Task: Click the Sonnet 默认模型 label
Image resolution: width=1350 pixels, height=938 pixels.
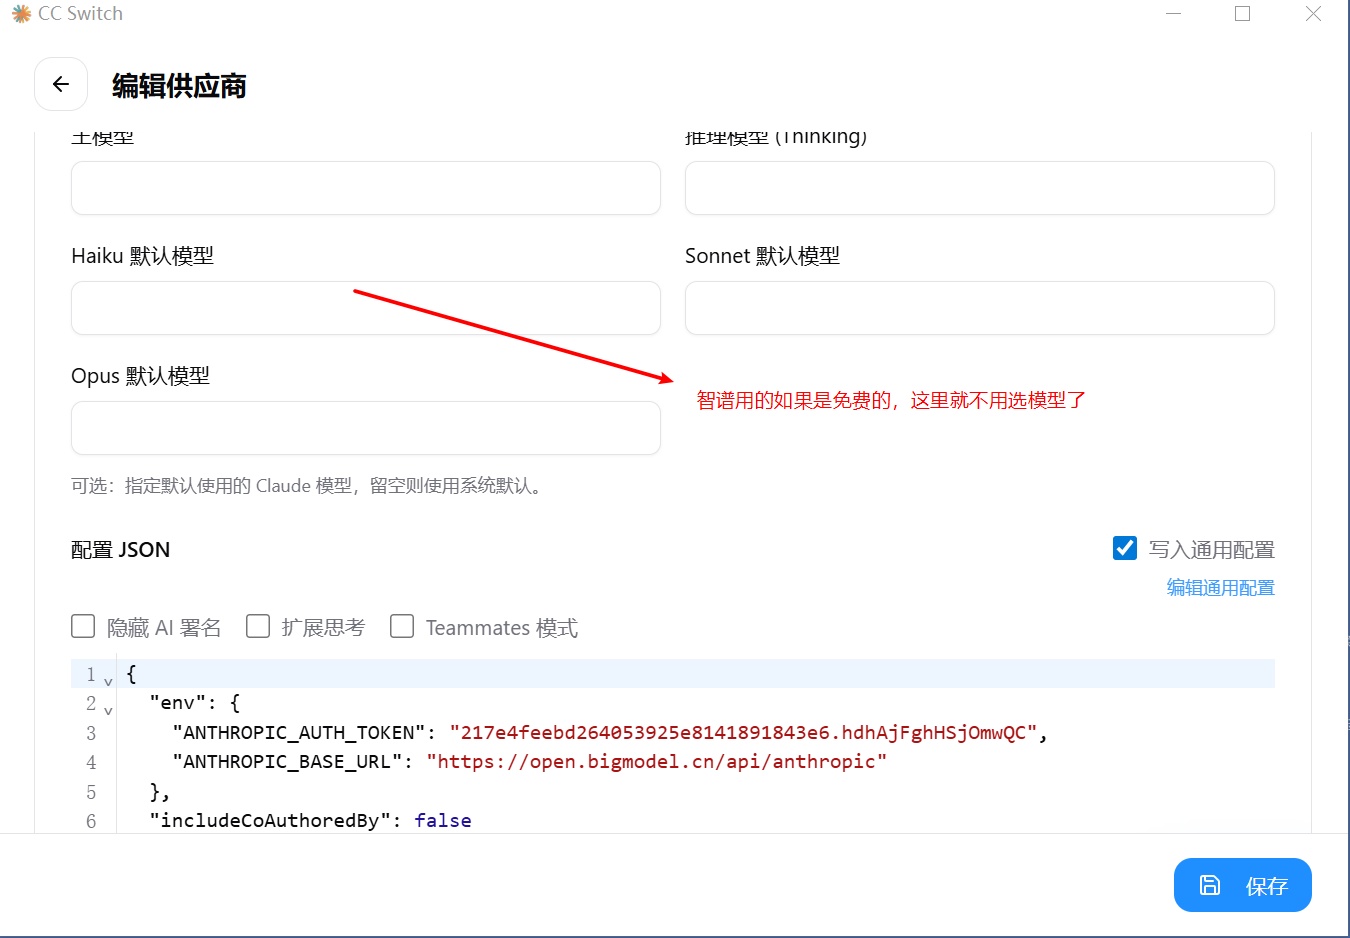Action: click(x=762, y=256)
